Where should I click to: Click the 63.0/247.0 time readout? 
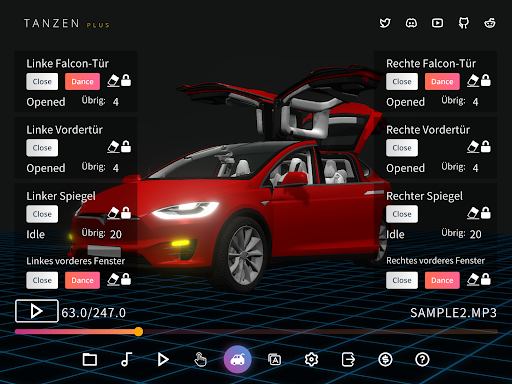tap(93, 313)
